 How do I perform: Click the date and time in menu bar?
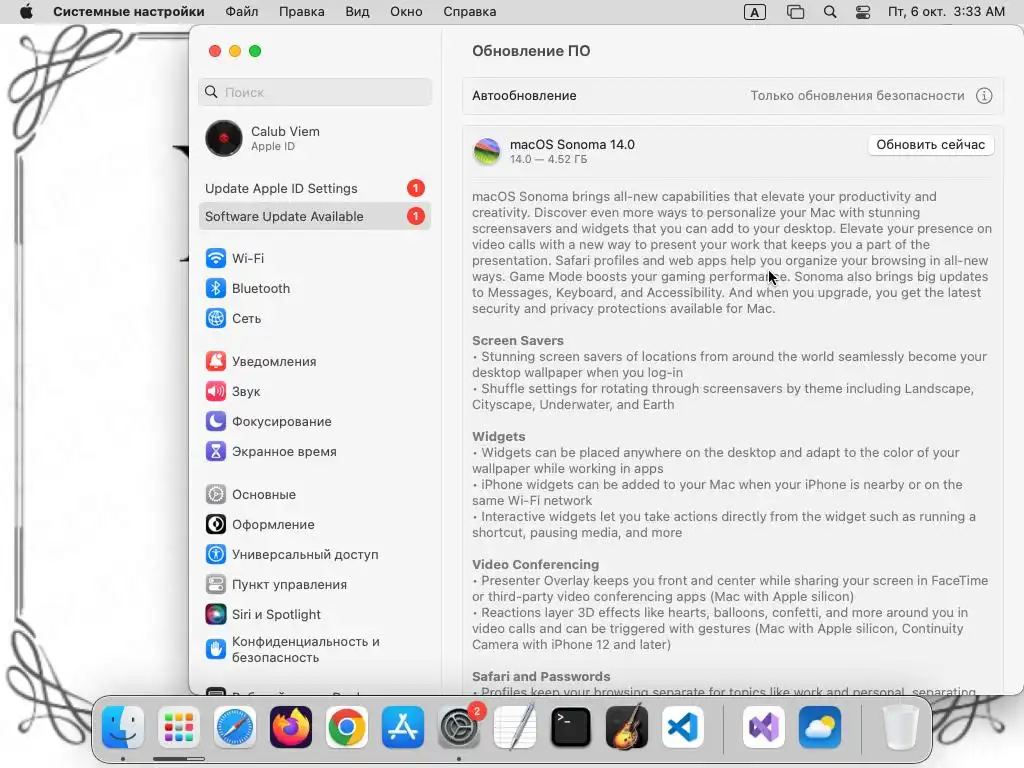point(946,12)
